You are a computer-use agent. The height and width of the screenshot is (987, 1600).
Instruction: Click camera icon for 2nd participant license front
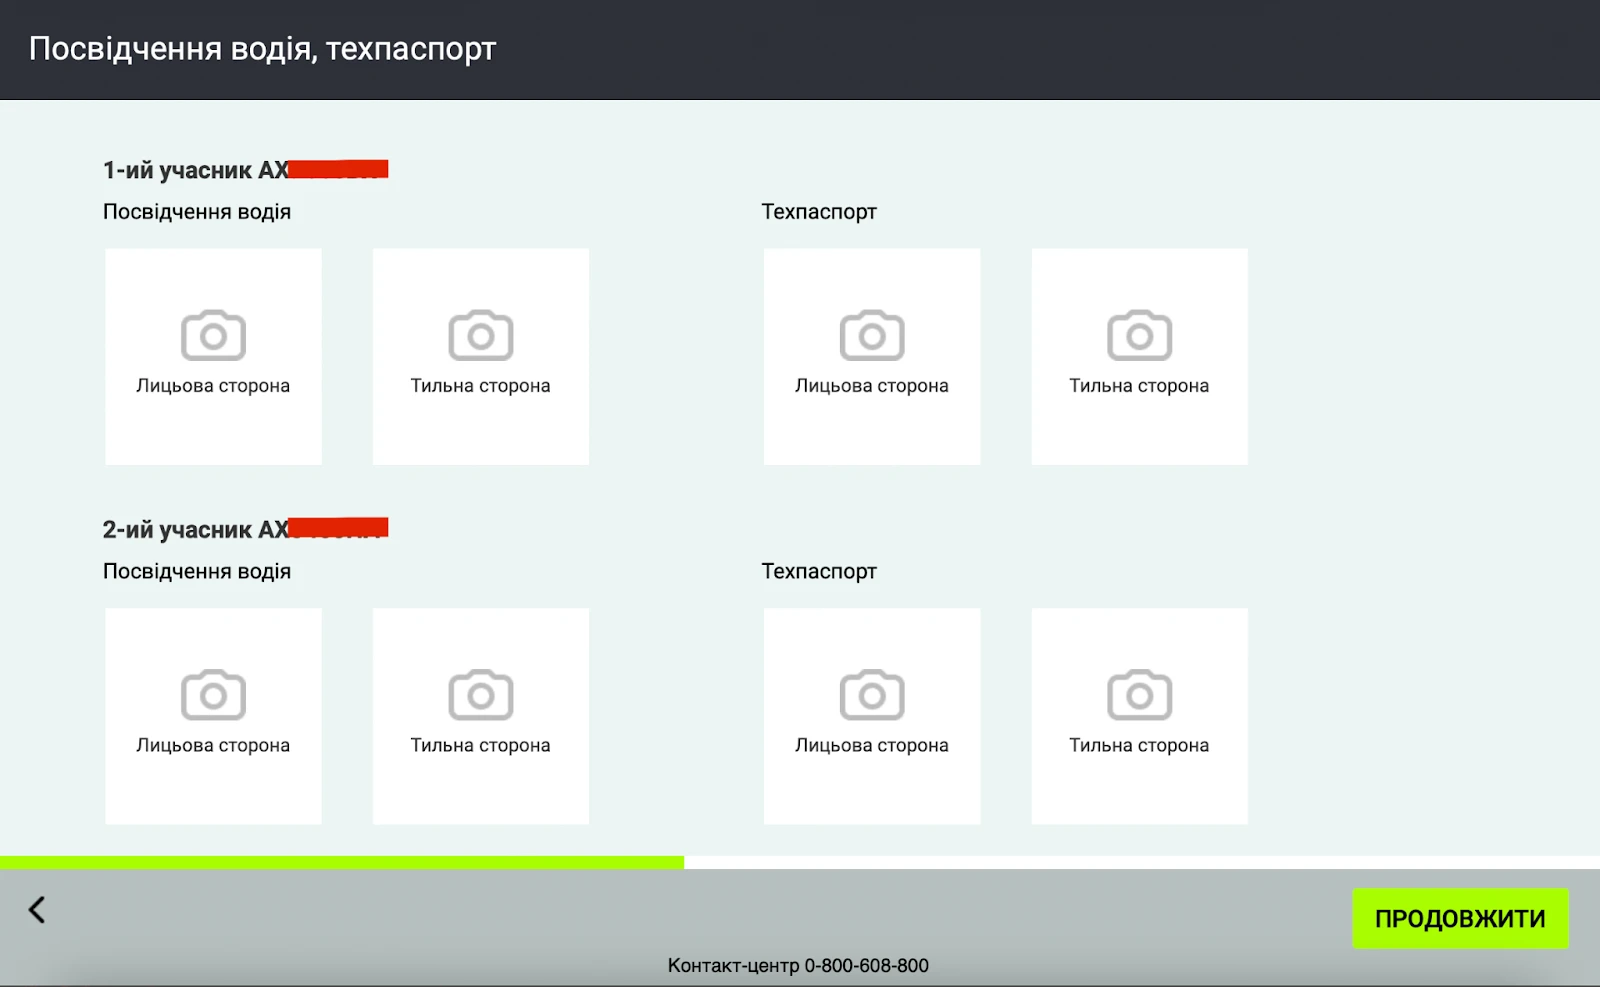[x=213, y=695]
